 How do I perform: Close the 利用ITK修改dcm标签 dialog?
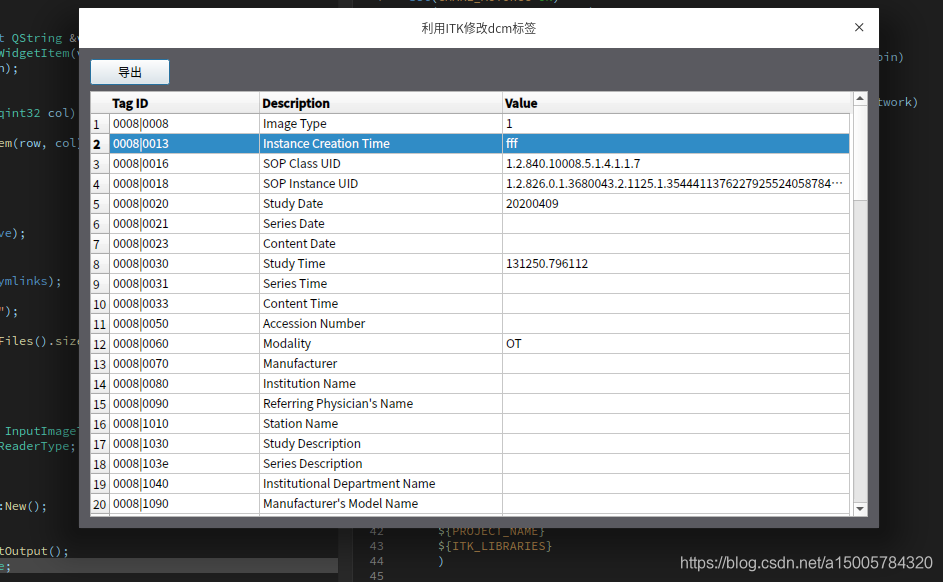coord(859,27)
